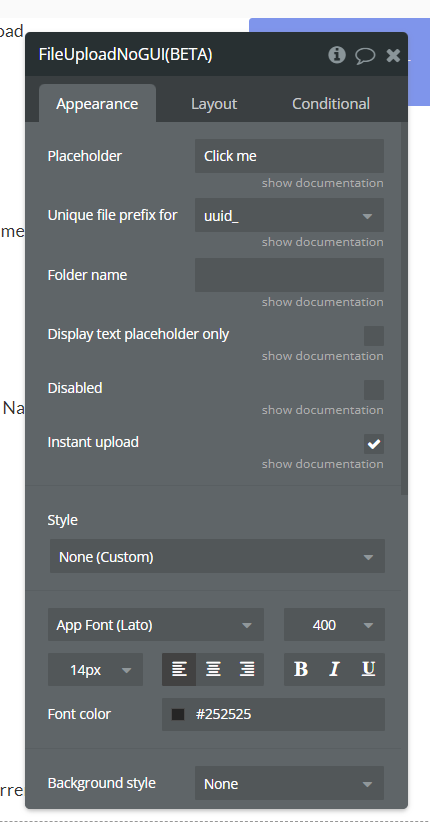Image resolution: width=430 pixels, height=830 pixels.
Task: Open App Font (Lato) dropdown
Action: pos(156,625)
